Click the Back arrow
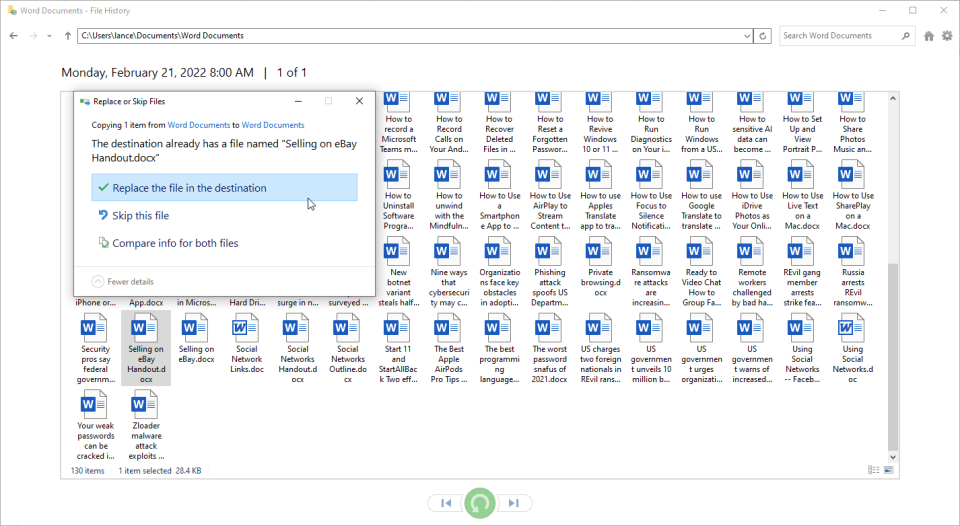The width and height of the screenshot is (960, 526). tap(13, 36)
